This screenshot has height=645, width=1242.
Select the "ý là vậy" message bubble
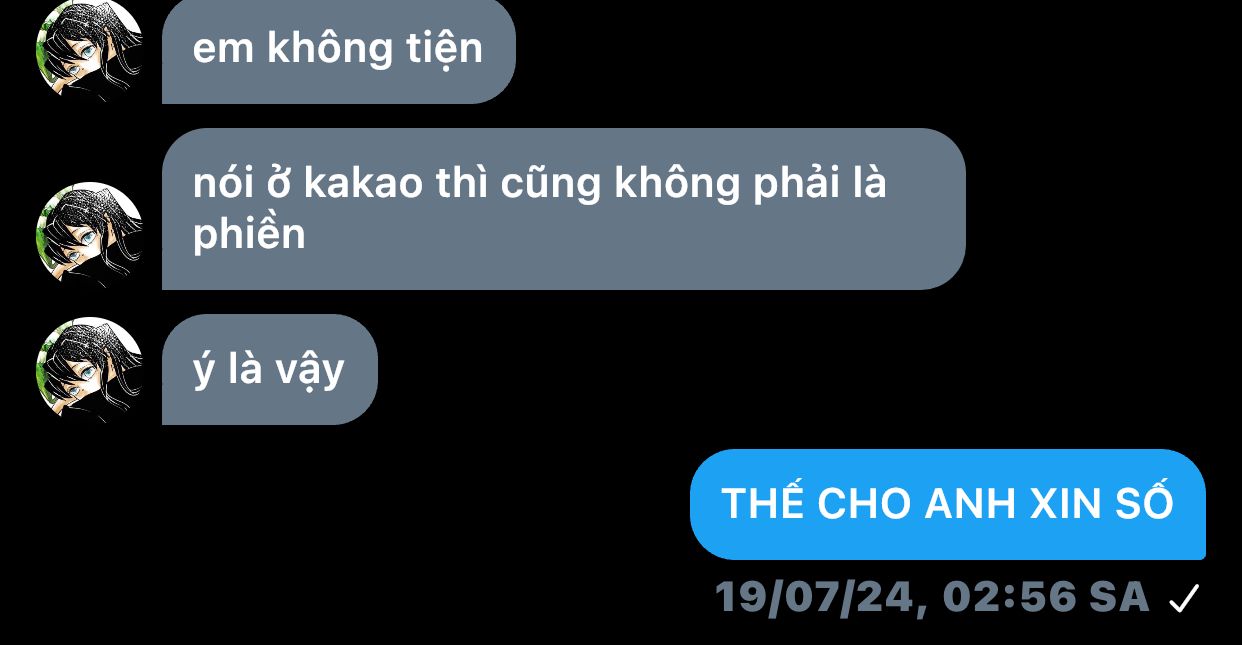pyautogui.click(x=269, y=370)
